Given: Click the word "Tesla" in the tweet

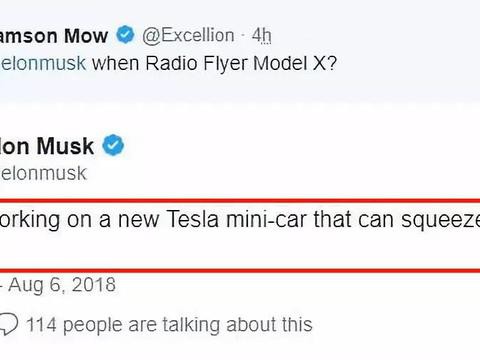Looking at the screenshot, I should [192, 219].
